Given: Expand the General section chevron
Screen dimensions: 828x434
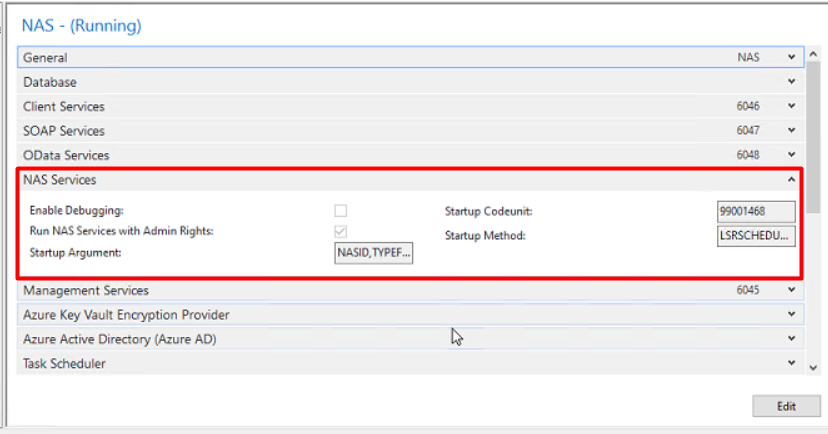Looking at the screenshot, I should pyautogui.click(x=791, y=57).
